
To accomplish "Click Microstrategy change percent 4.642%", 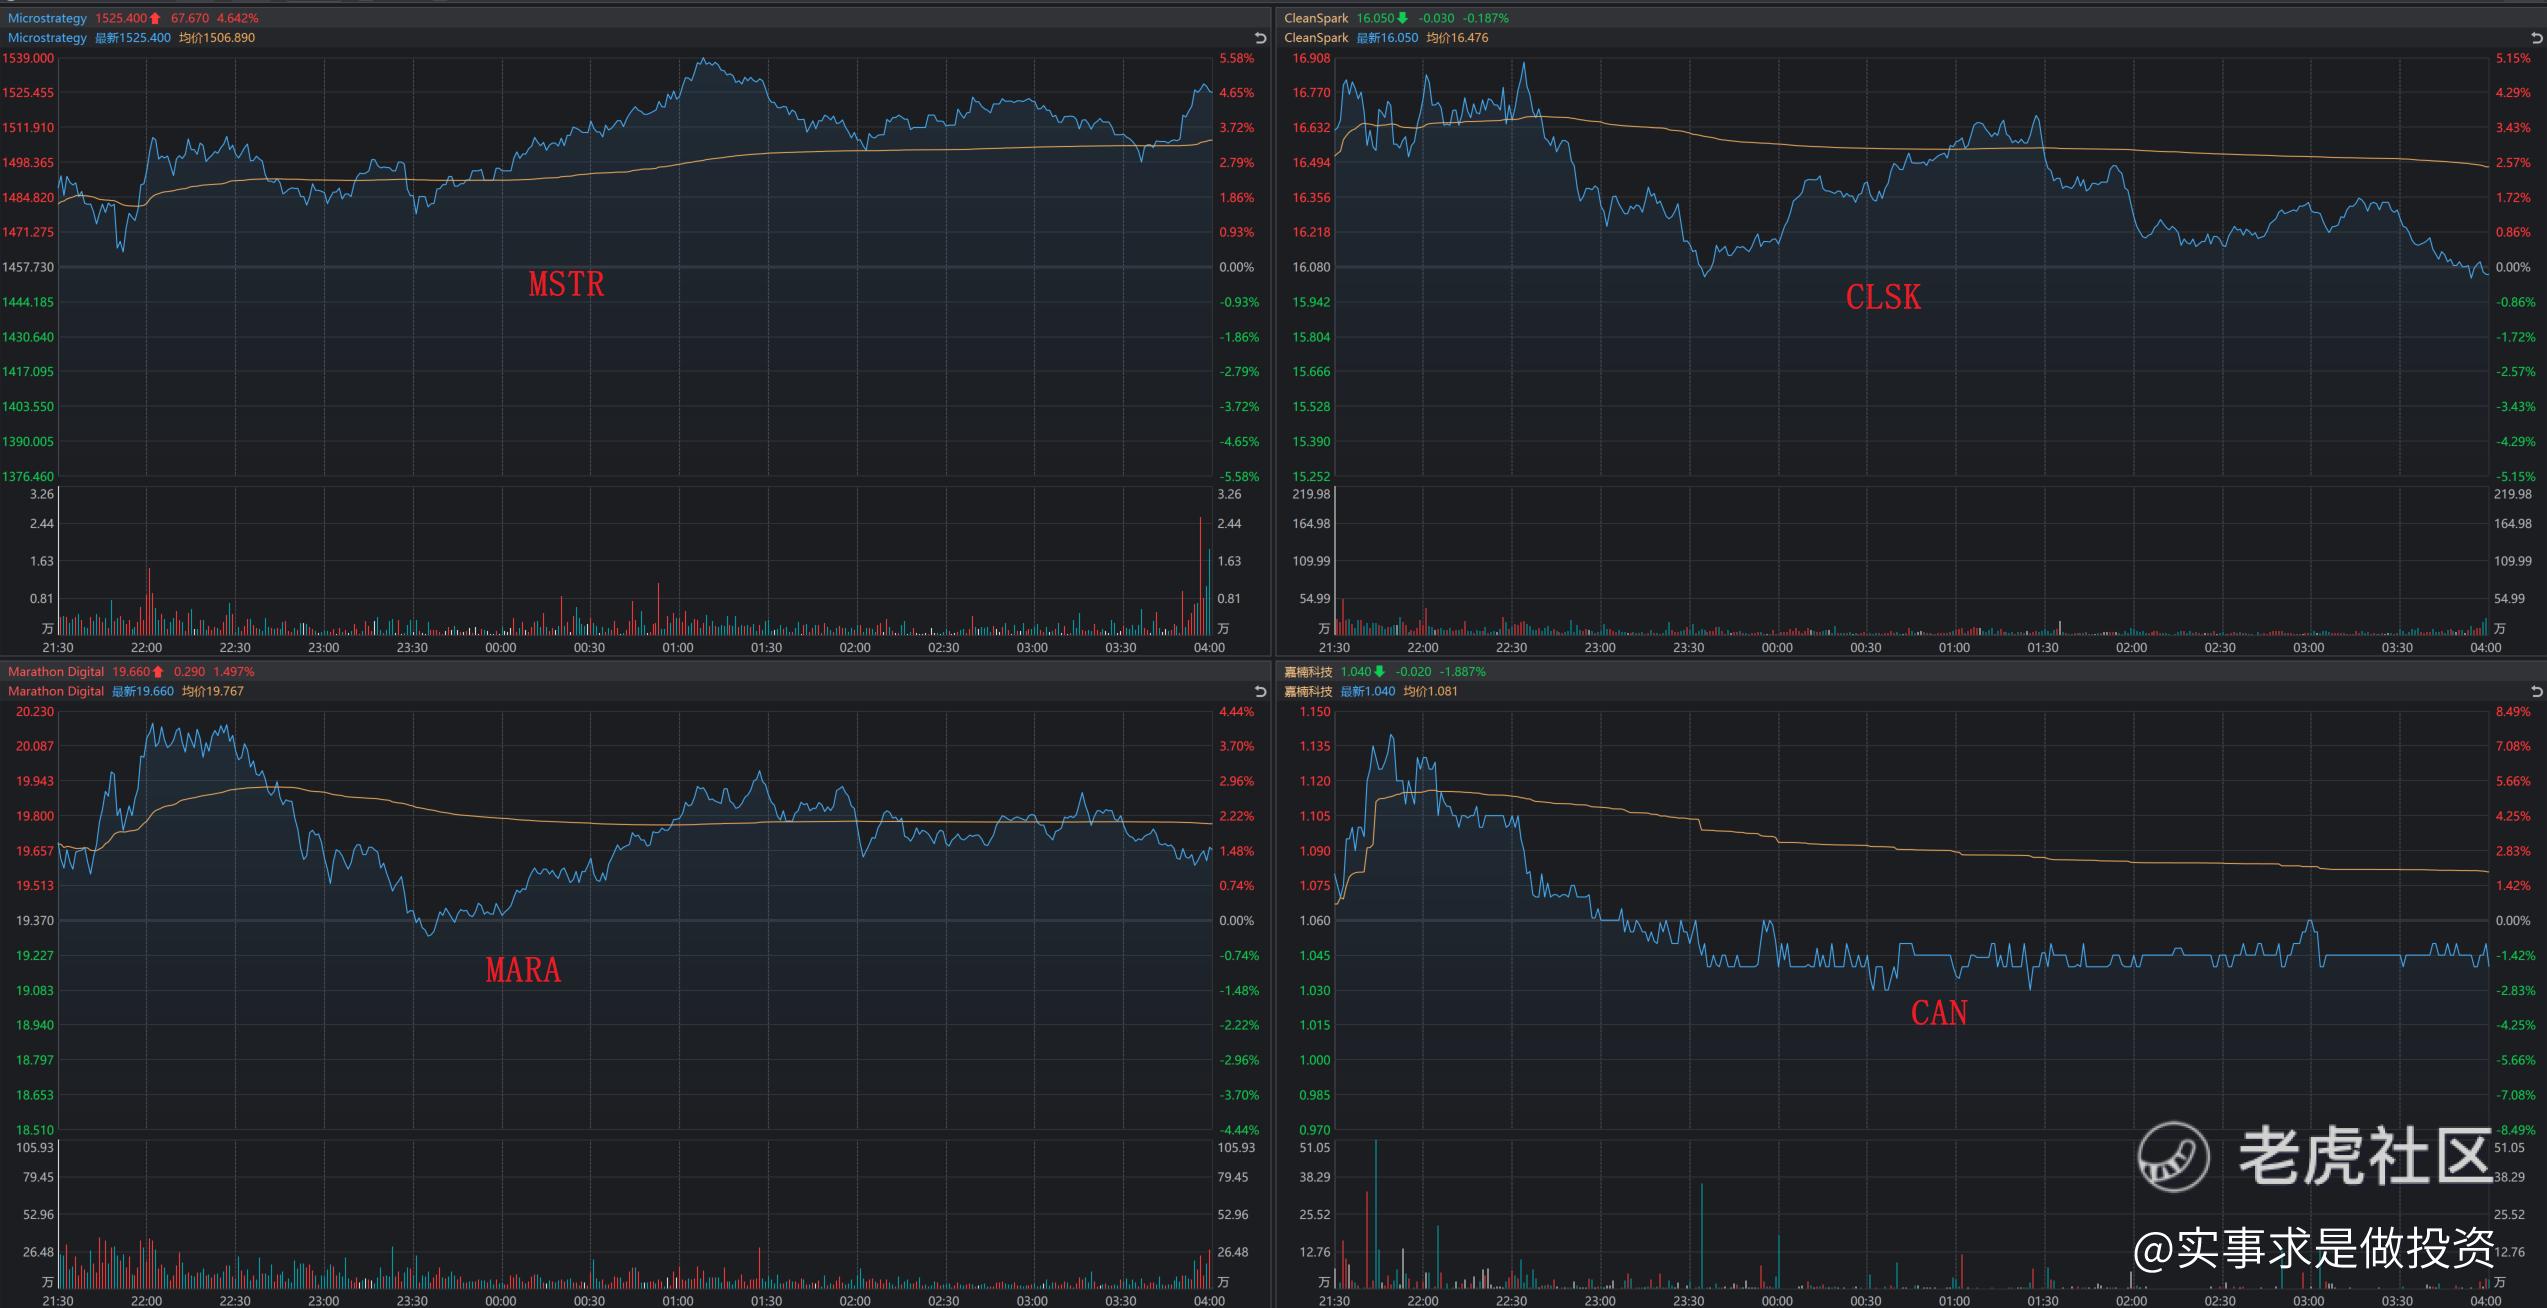I will [x=238, y=18].
